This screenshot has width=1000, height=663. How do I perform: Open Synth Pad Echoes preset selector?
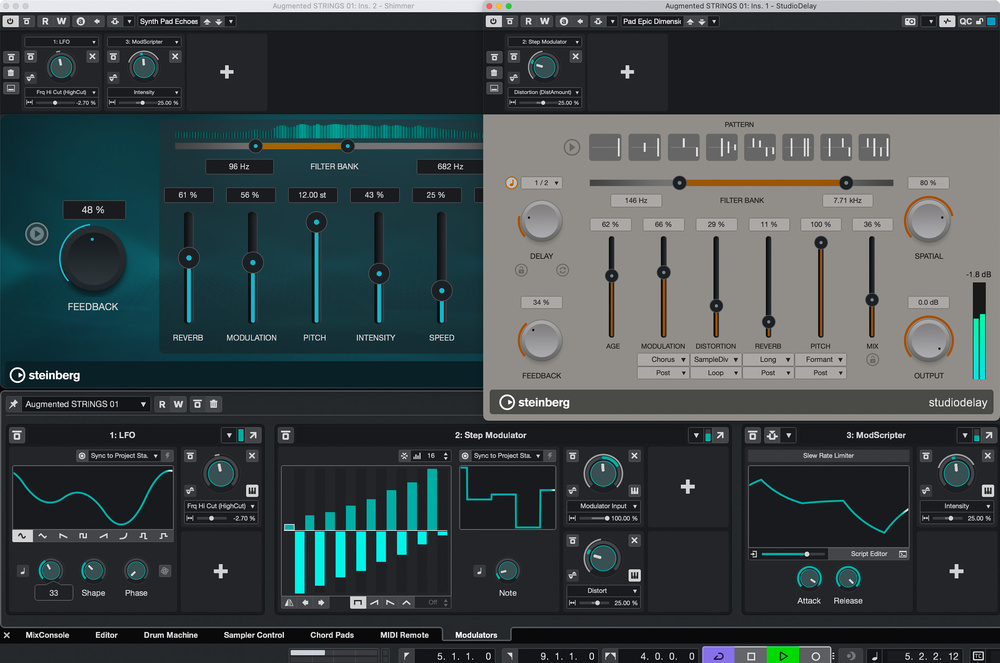point(168,22)
